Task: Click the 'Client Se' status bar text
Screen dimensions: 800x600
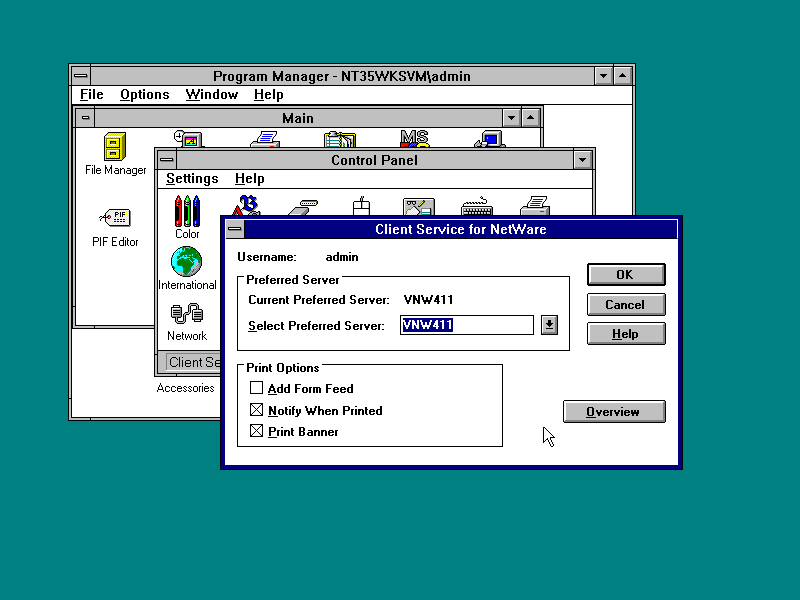Action: point(194,362)
